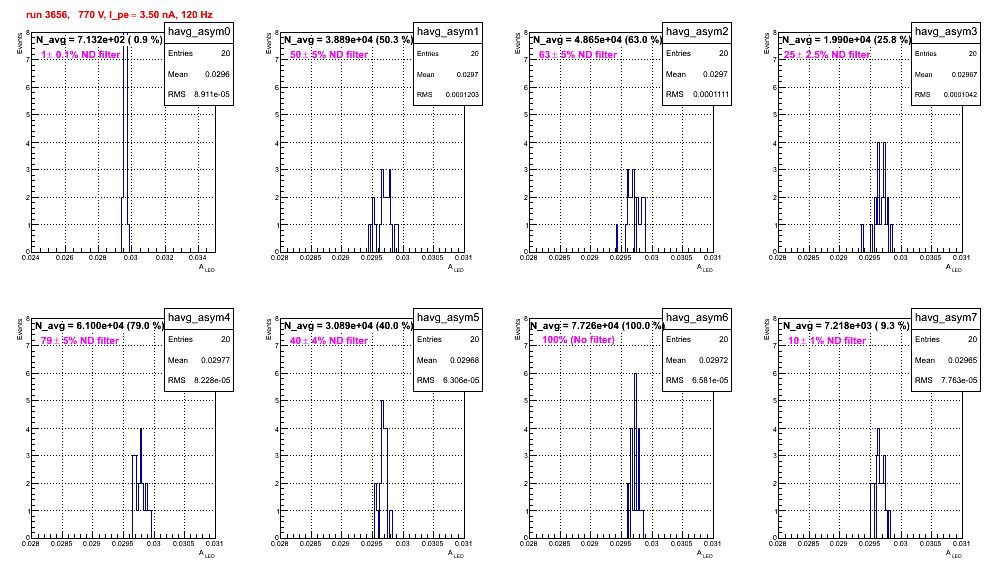The image size is (996, 572).
Task: Click the Entries 20 row in havg_asym0 box
Action: tap(199, 53)
